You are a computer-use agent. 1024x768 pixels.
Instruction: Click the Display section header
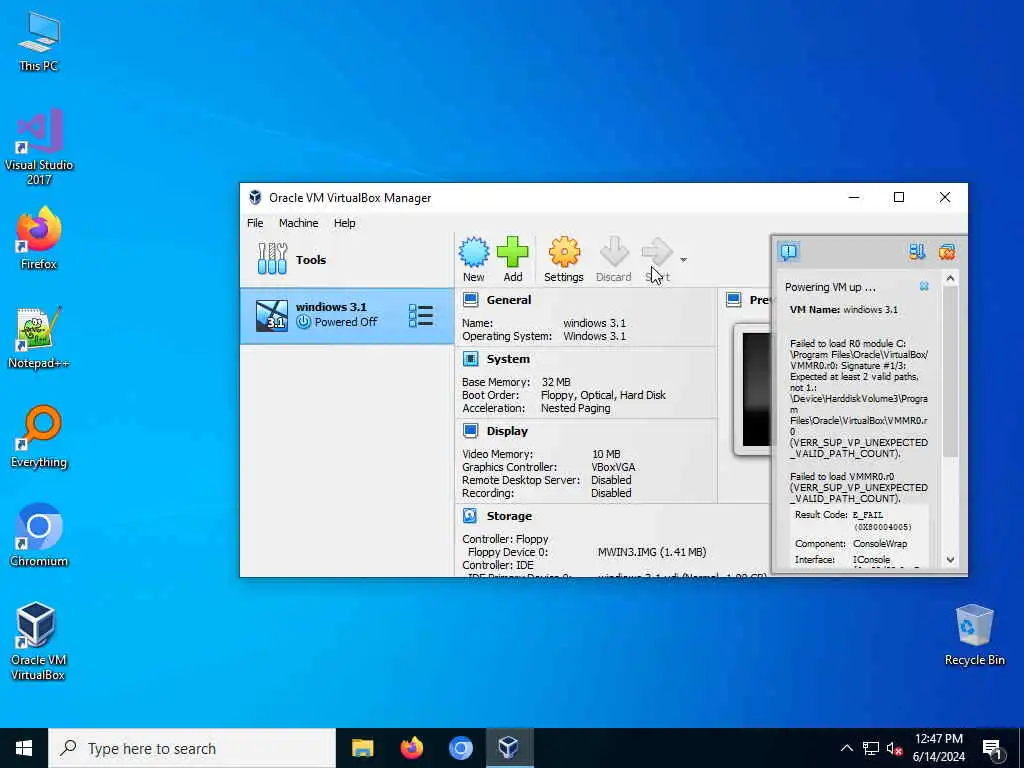click(x=507, y=431)
